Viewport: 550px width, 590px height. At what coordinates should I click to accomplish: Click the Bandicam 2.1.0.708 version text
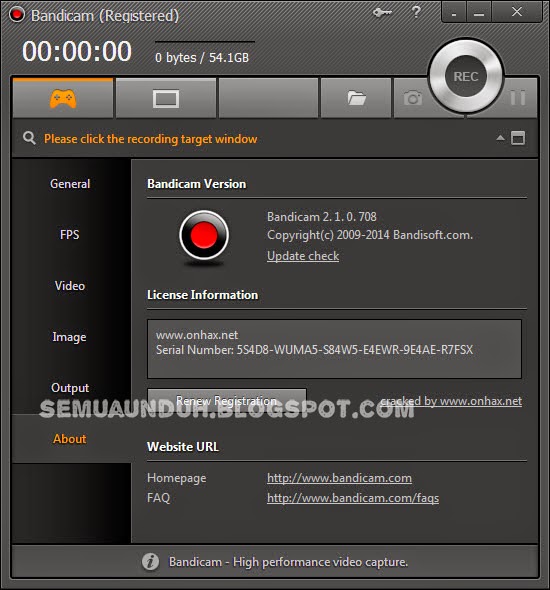[322, 217]
